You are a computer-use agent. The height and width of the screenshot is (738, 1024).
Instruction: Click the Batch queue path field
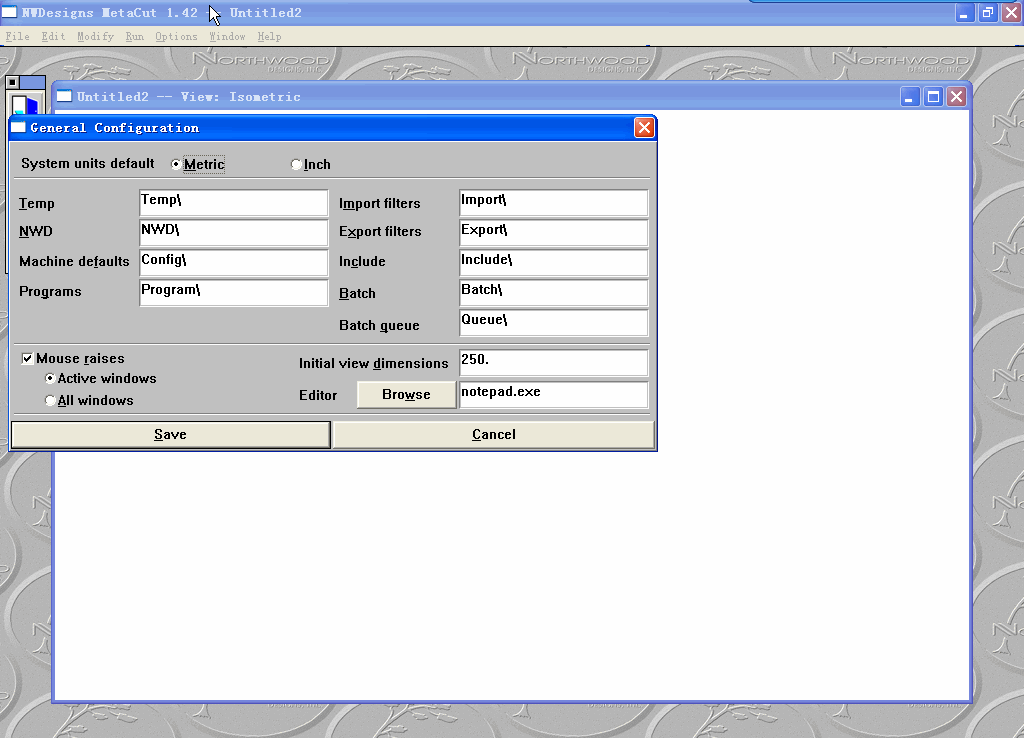click(x=554, y=323)
